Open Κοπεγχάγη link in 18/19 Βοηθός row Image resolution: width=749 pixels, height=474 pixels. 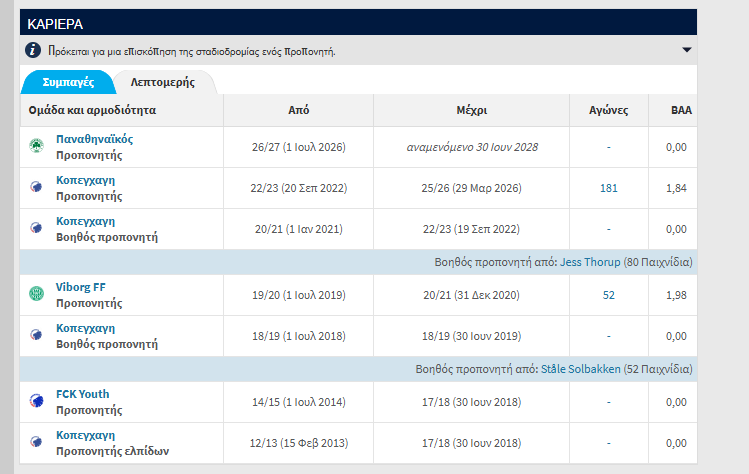[x=86, y=328]
